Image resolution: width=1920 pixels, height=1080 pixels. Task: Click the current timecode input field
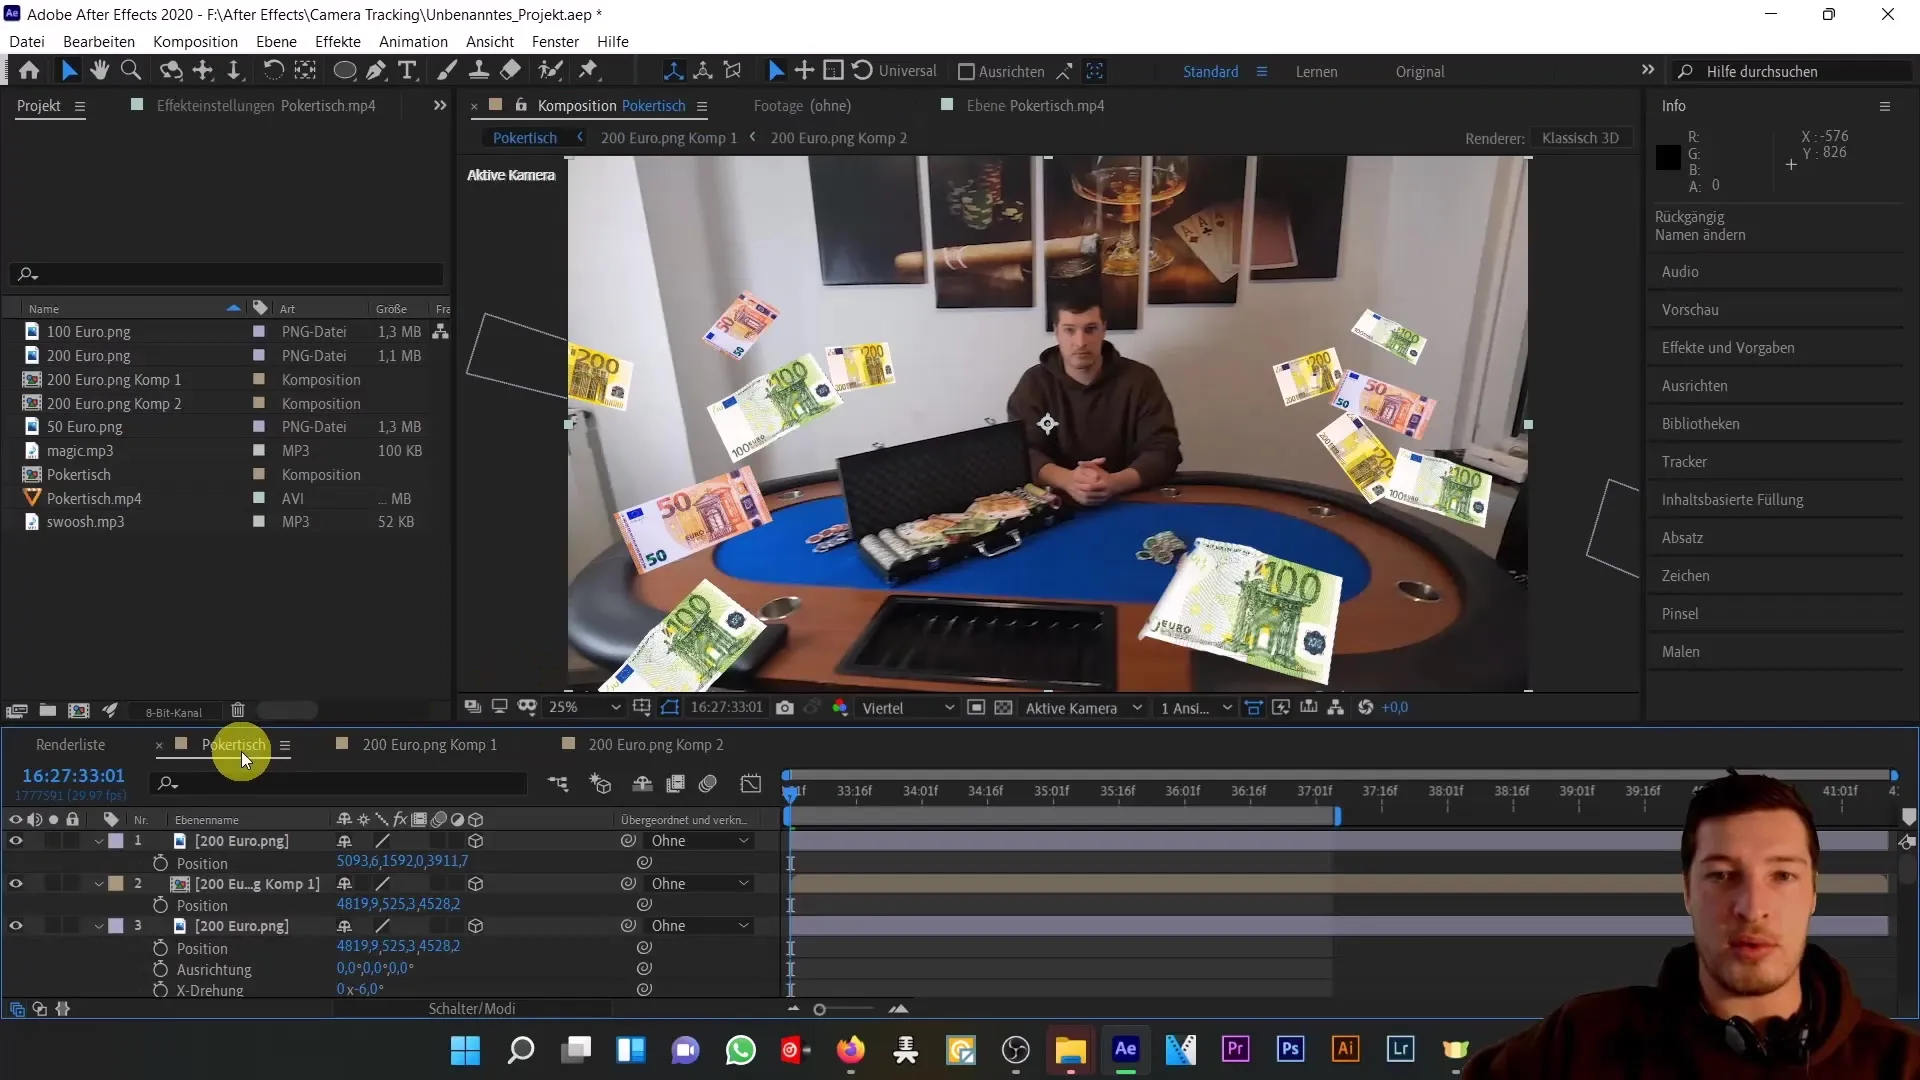[x=73, y=777]
